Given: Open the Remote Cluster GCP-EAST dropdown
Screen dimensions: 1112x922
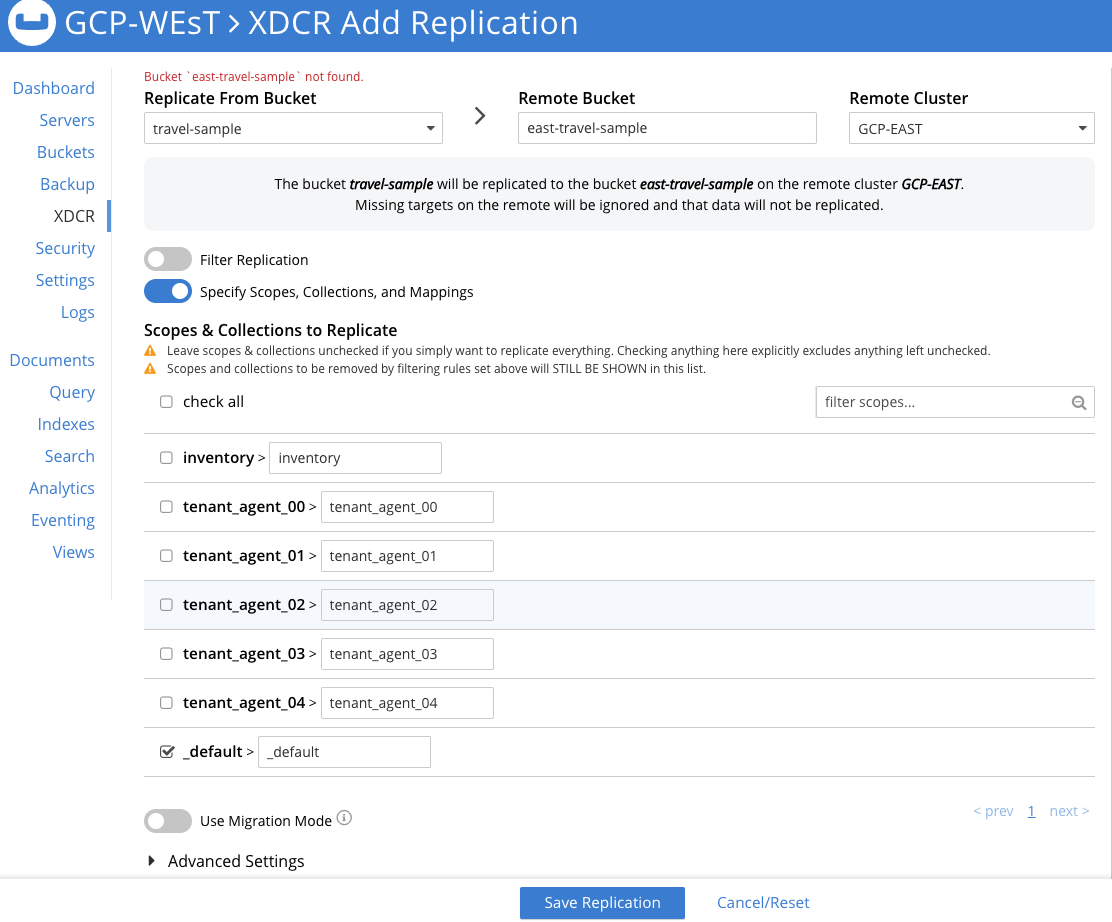Looking at the screenshot, I should (972, 128).
